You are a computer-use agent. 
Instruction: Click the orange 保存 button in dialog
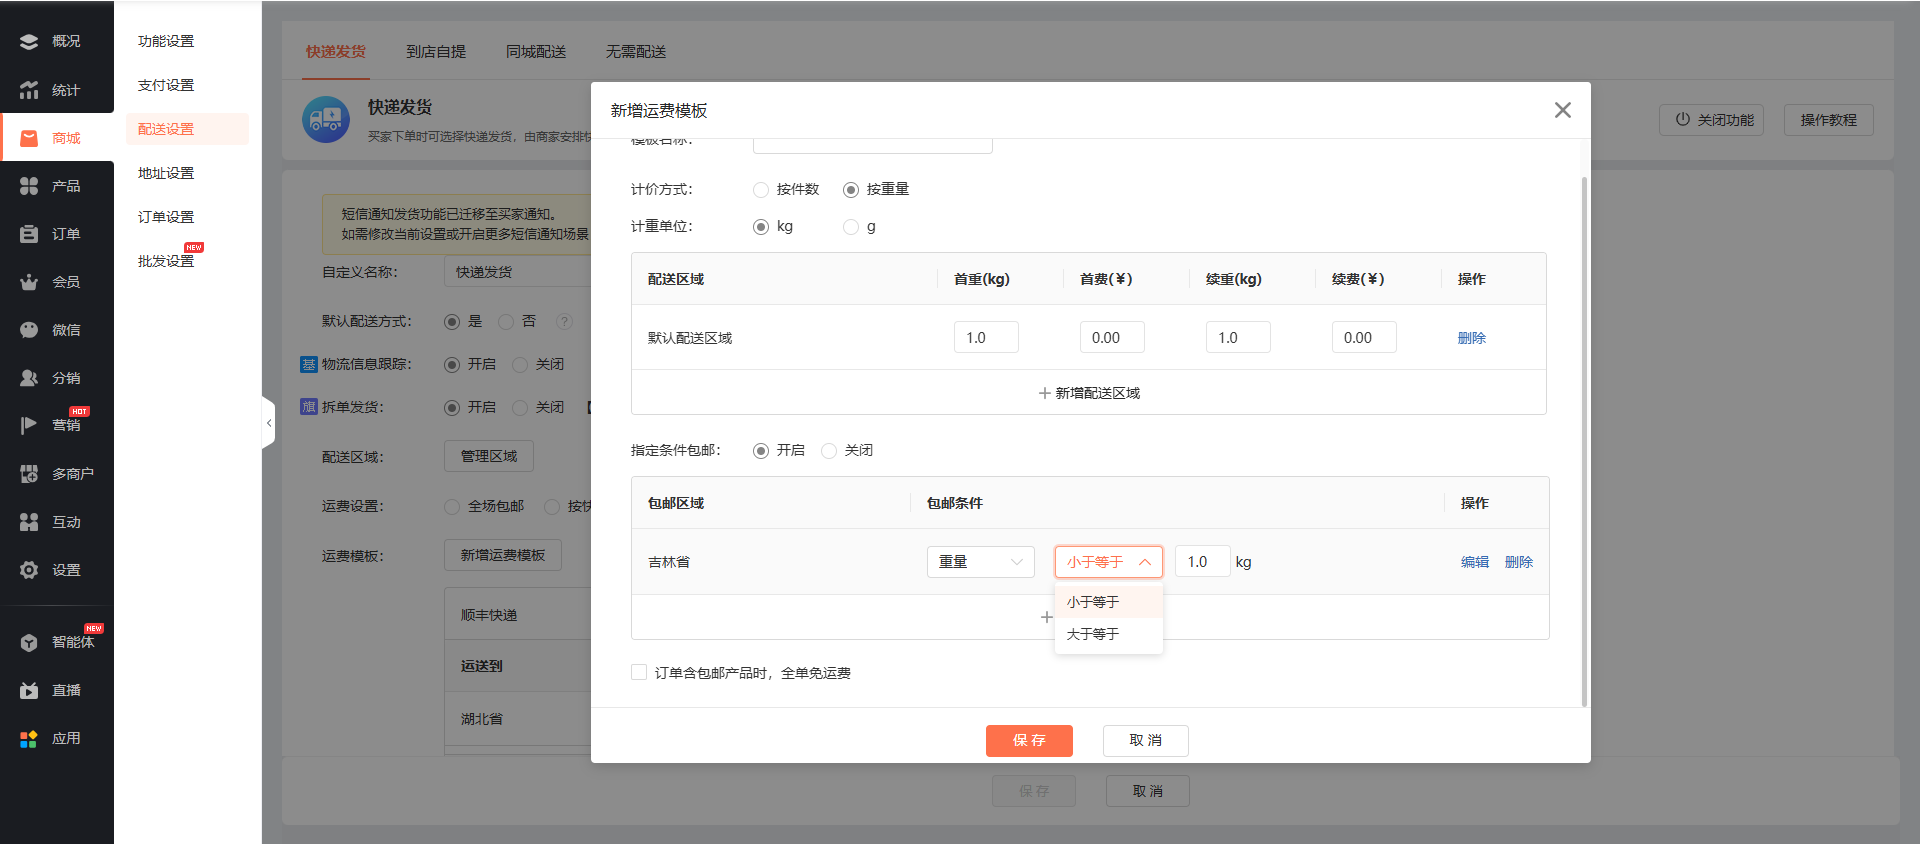[x=1028, y=740]
